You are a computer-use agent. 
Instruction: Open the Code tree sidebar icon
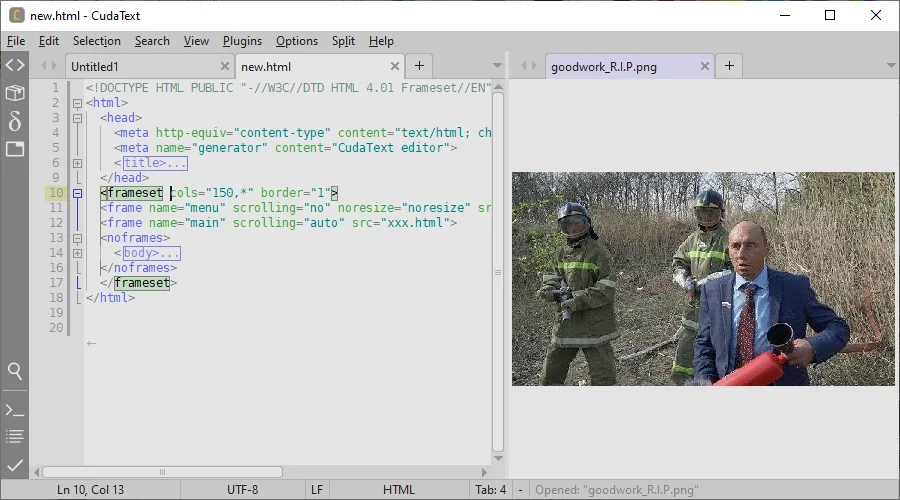(15, 65)
